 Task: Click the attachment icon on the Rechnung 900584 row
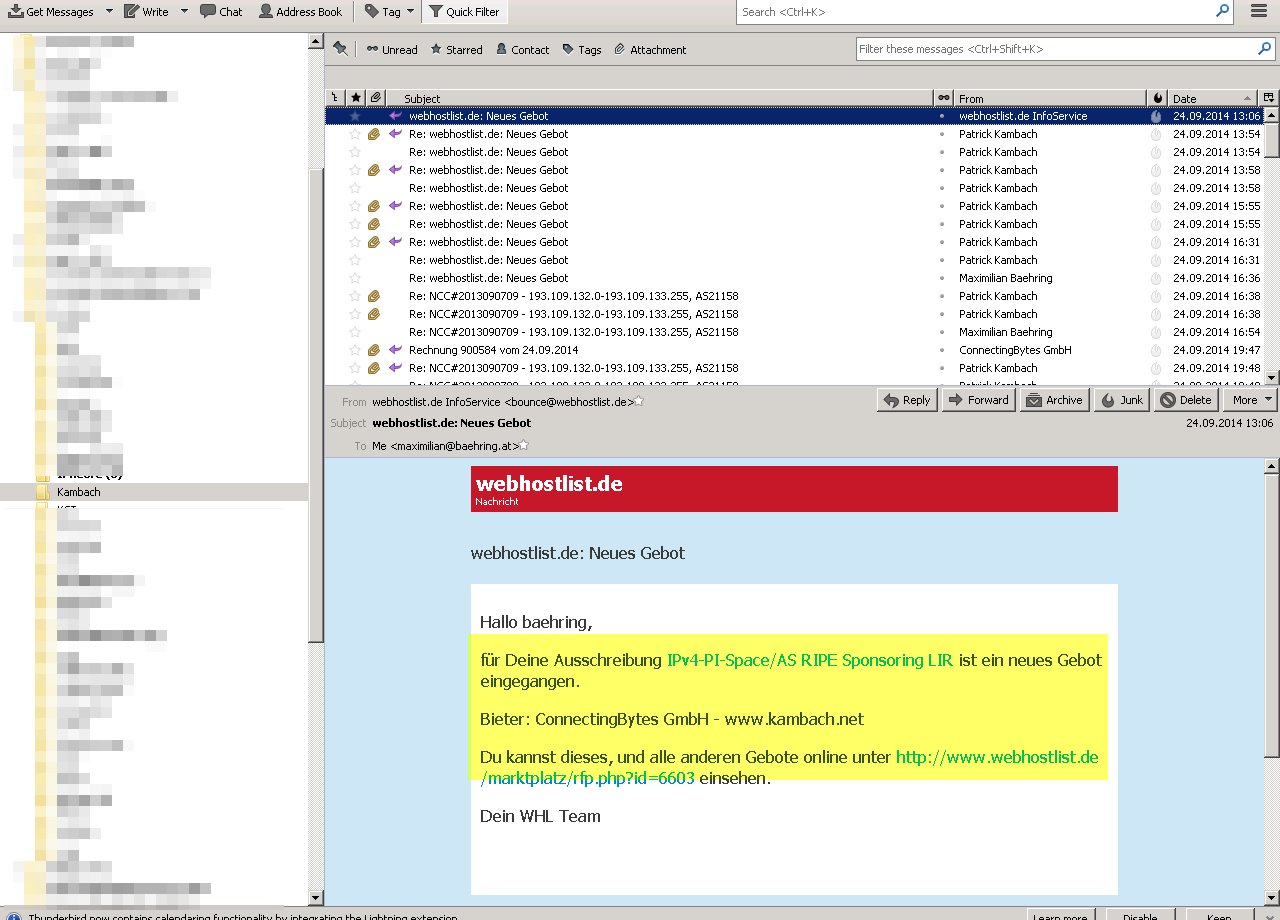(374, 350)
